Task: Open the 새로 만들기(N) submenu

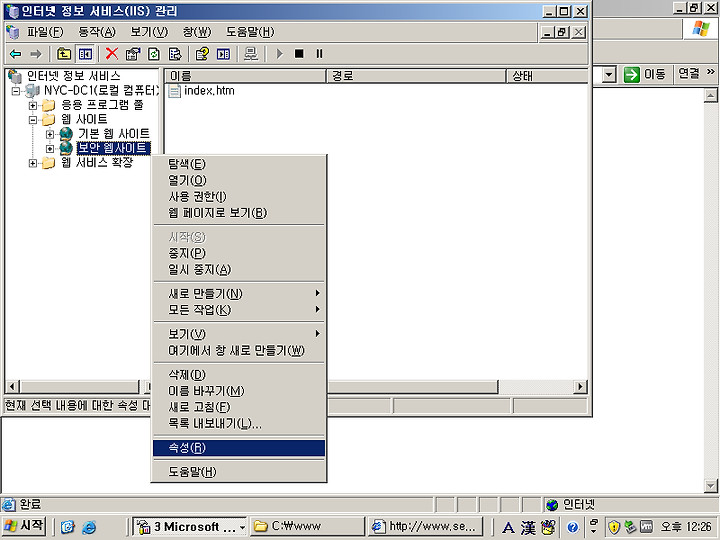Action: 239,293
